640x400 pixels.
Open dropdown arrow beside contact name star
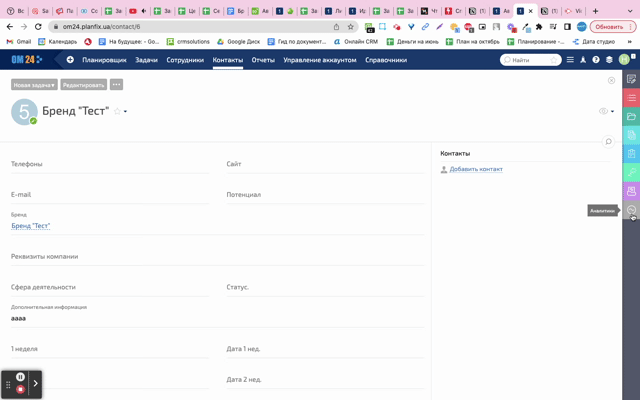point(125,111)
